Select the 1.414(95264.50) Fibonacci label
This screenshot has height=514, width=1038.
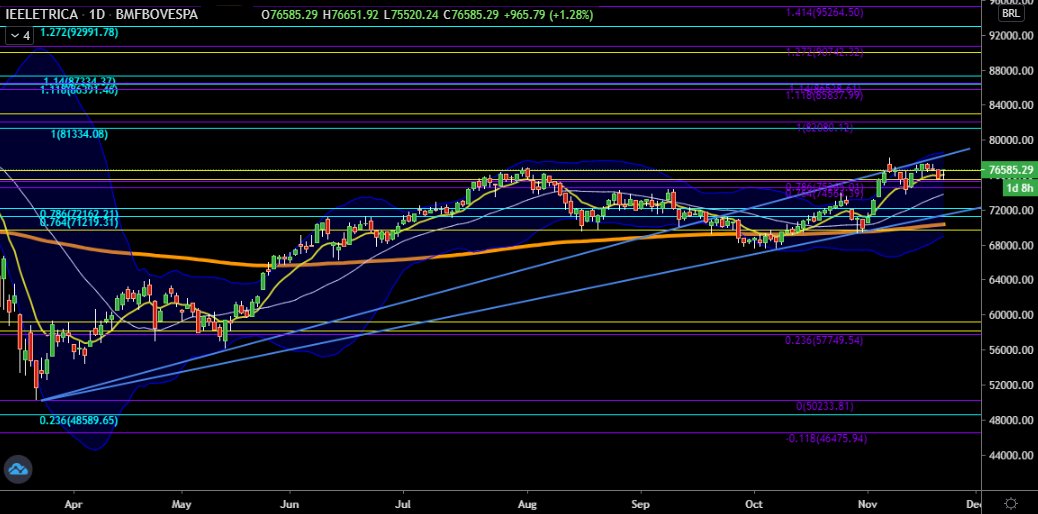[x=824, y=12]
